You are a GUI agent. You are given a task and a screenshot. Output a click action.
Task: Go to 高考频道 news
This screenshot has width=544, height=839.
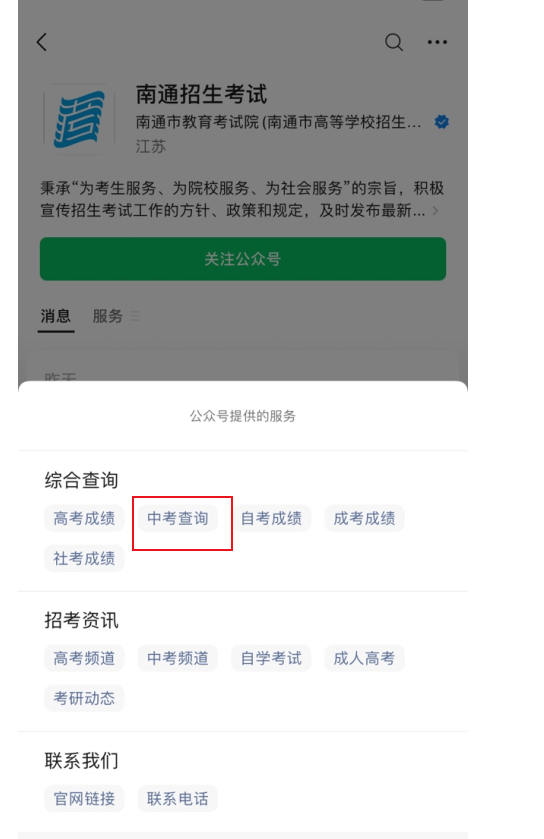(84, 658)
